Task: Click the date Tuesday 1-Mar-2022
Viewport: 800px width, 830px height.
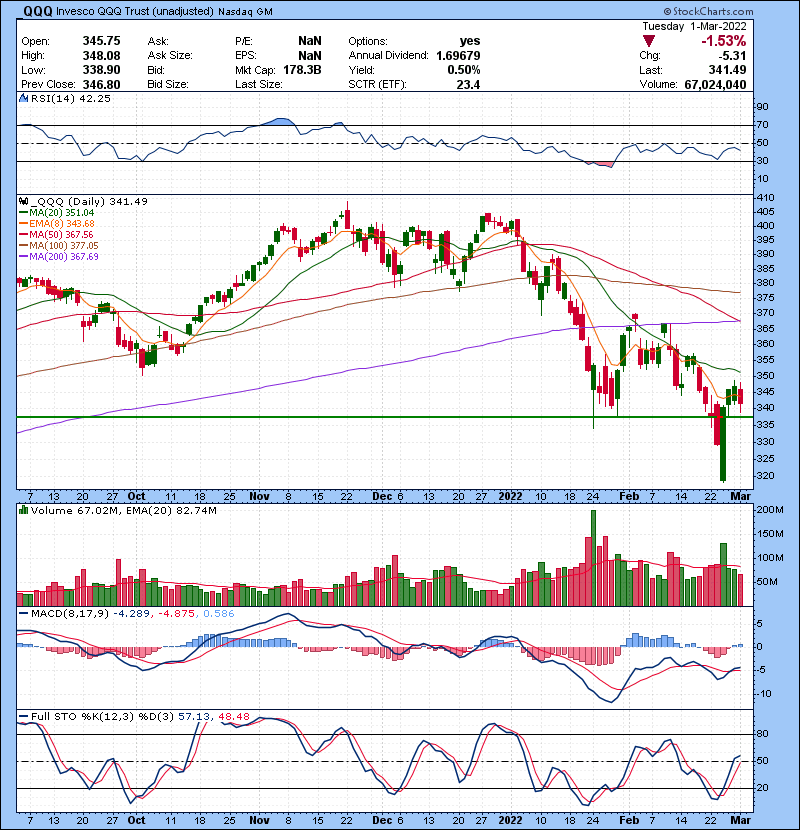Action: point(694,26)
